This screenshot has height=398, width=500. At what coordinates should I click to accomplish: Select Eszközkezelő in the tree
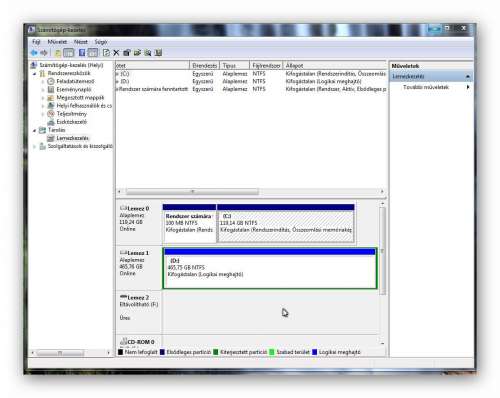click(x=71, y=122)
